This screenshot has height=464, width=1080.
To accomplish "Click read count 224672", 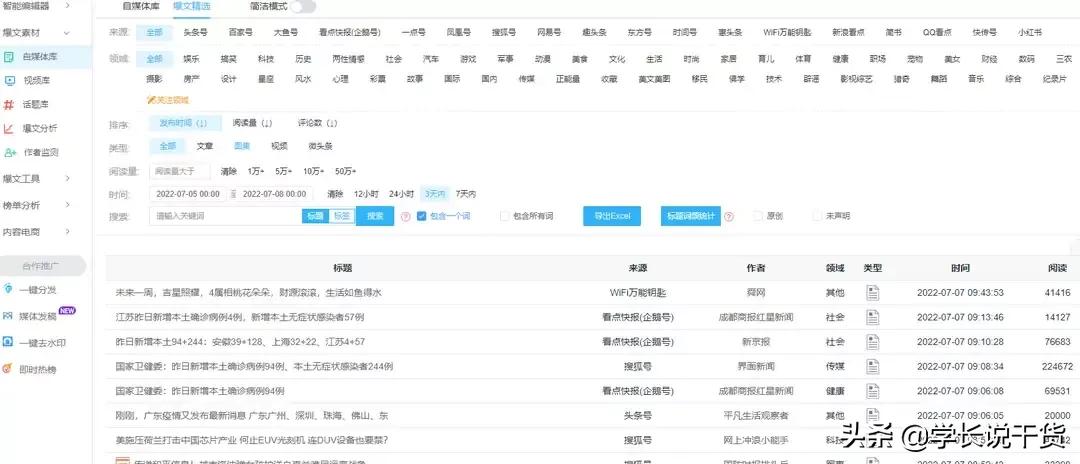I will click(x=1057, y=366).
